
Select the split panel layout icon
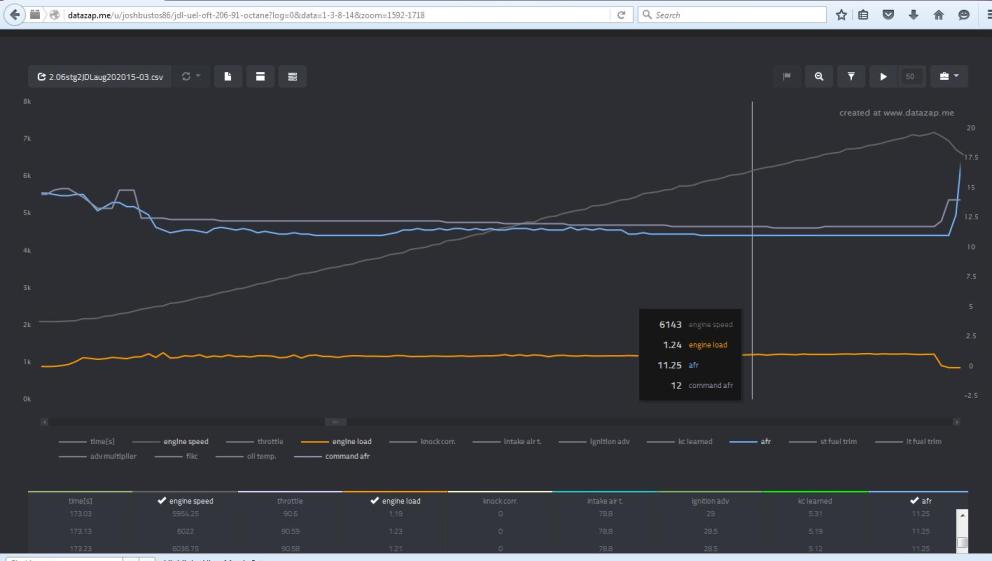[260, 76]
